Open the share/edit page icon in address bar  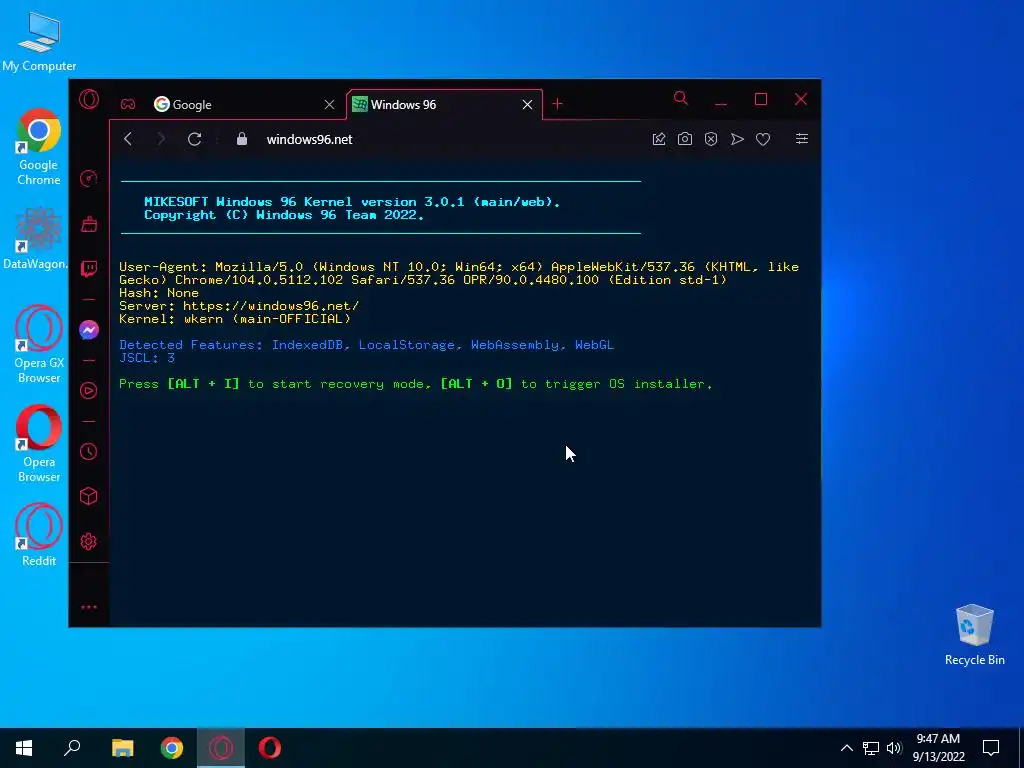(659, 139)
